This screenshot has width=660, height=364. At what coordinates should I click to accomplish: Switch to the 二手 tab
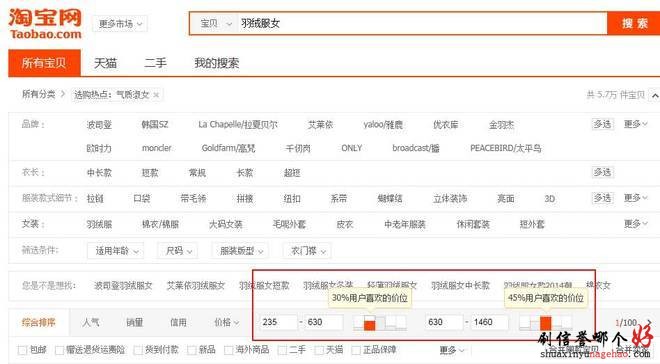coord(155,63)
